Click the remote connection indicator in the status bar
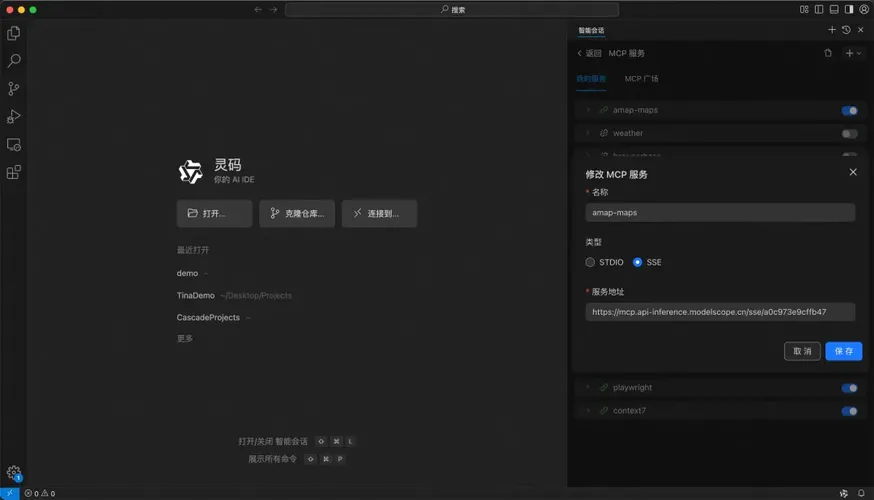 click(9, 493)
